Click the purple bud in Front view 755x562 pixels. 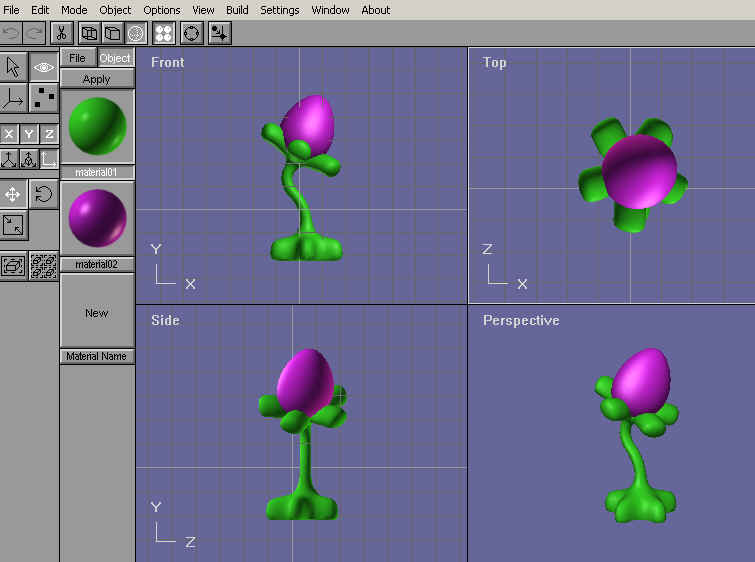308,124
